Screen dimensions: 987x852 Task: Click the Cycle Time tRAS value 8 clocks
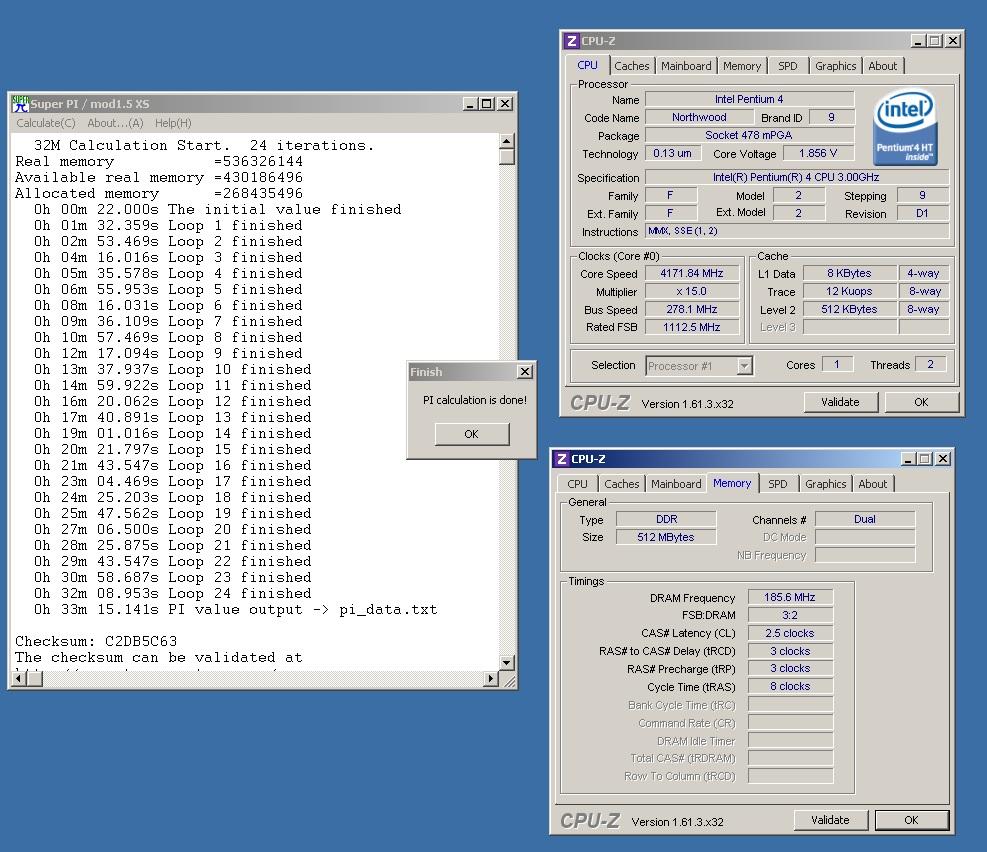click(790, 687)
